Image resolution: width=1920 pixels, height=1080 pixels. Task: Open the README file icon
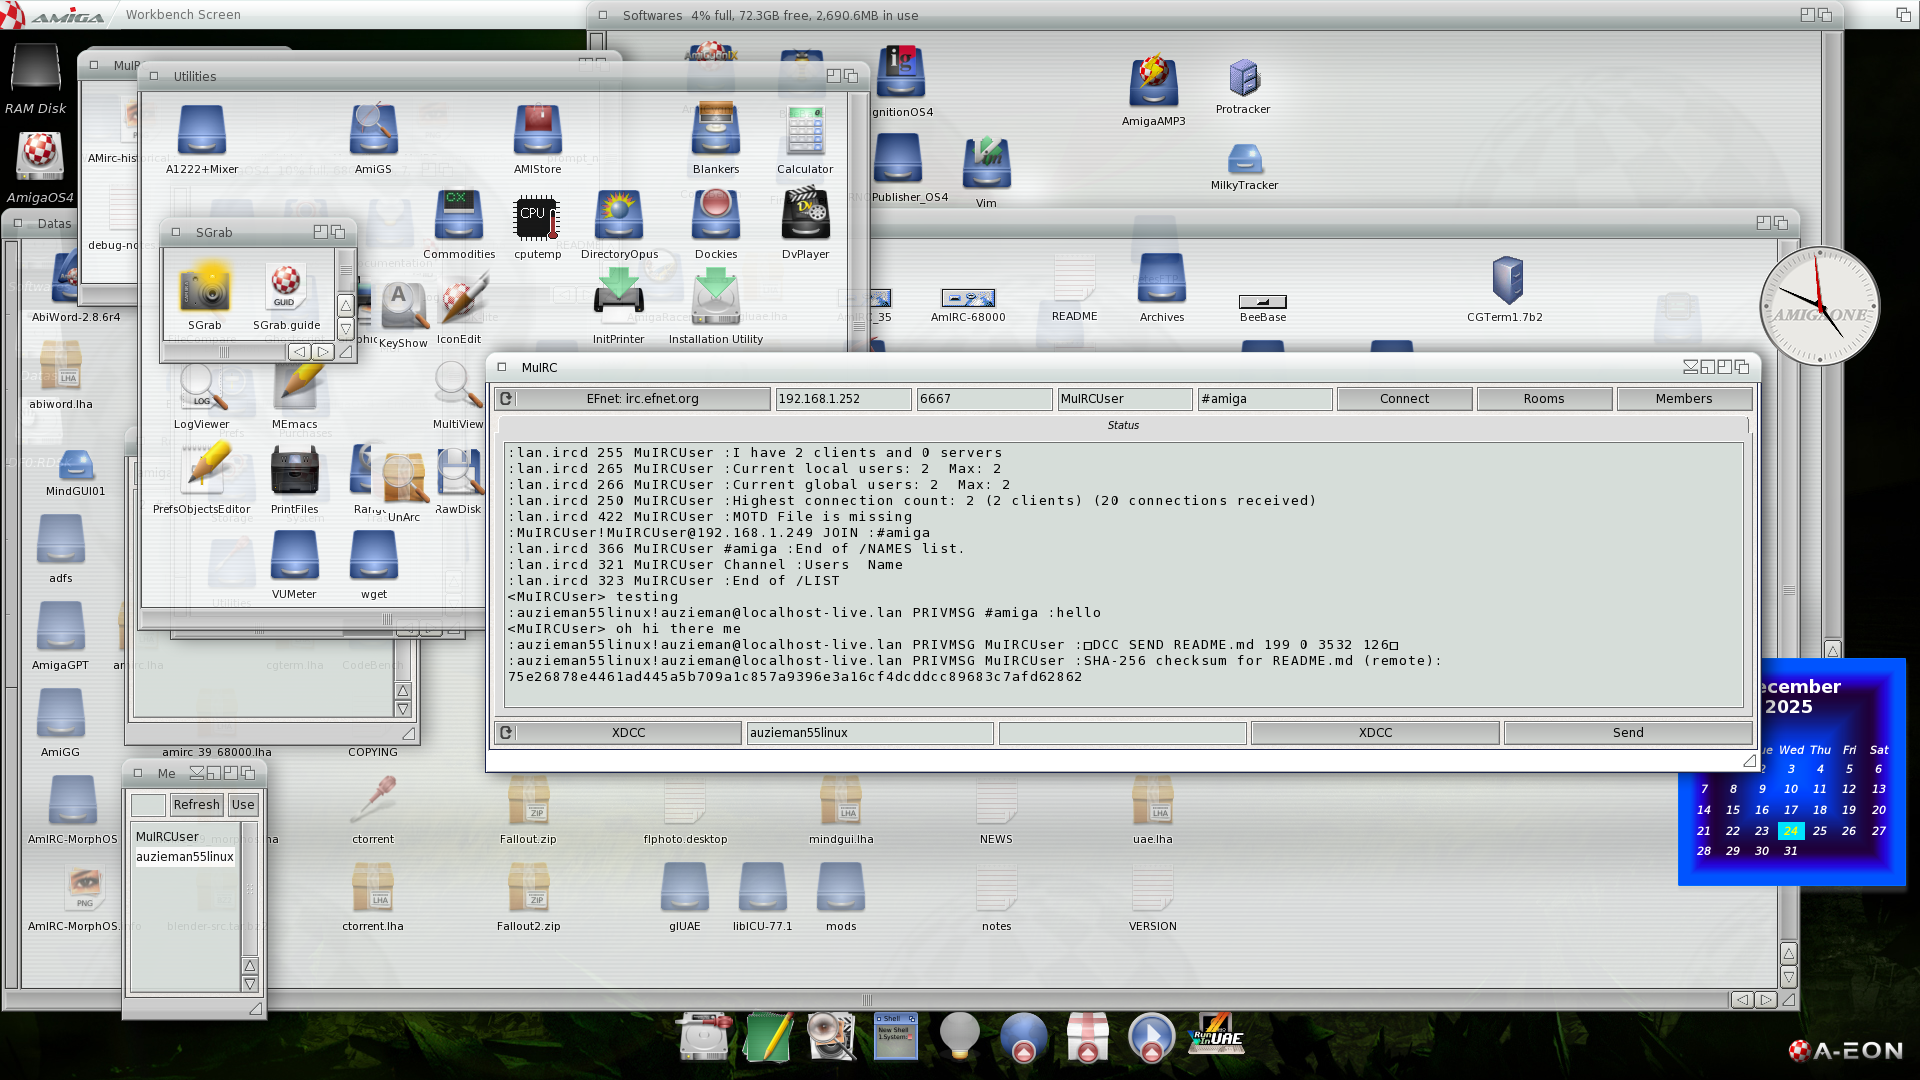click(x=1074, y=278)
